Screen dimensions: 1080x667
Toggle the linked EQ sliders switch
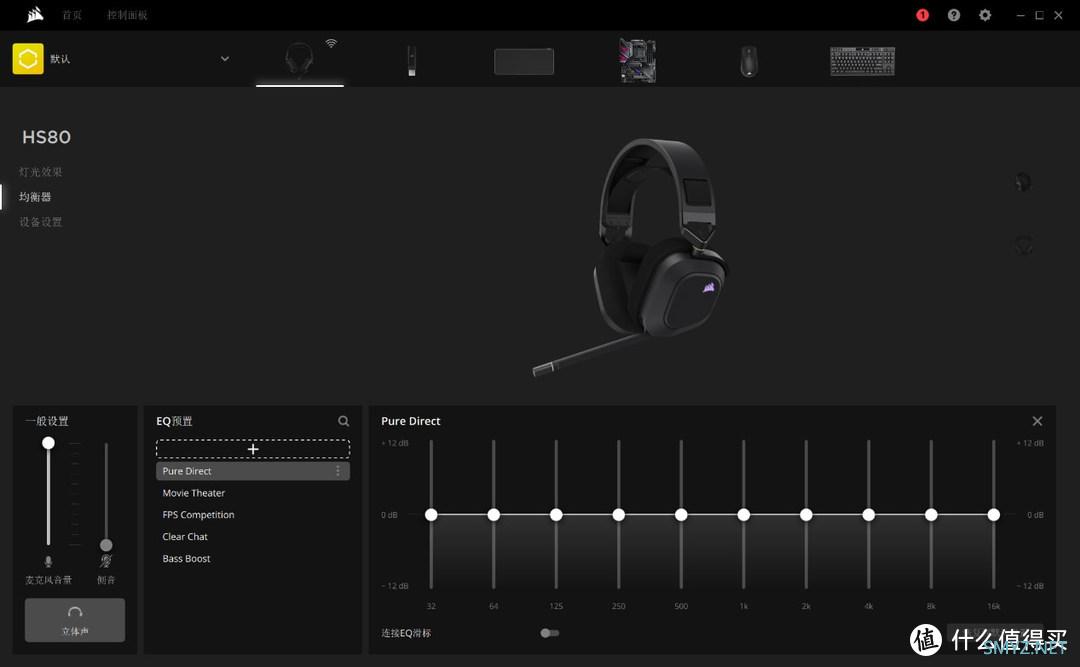[x=550, y=633]
